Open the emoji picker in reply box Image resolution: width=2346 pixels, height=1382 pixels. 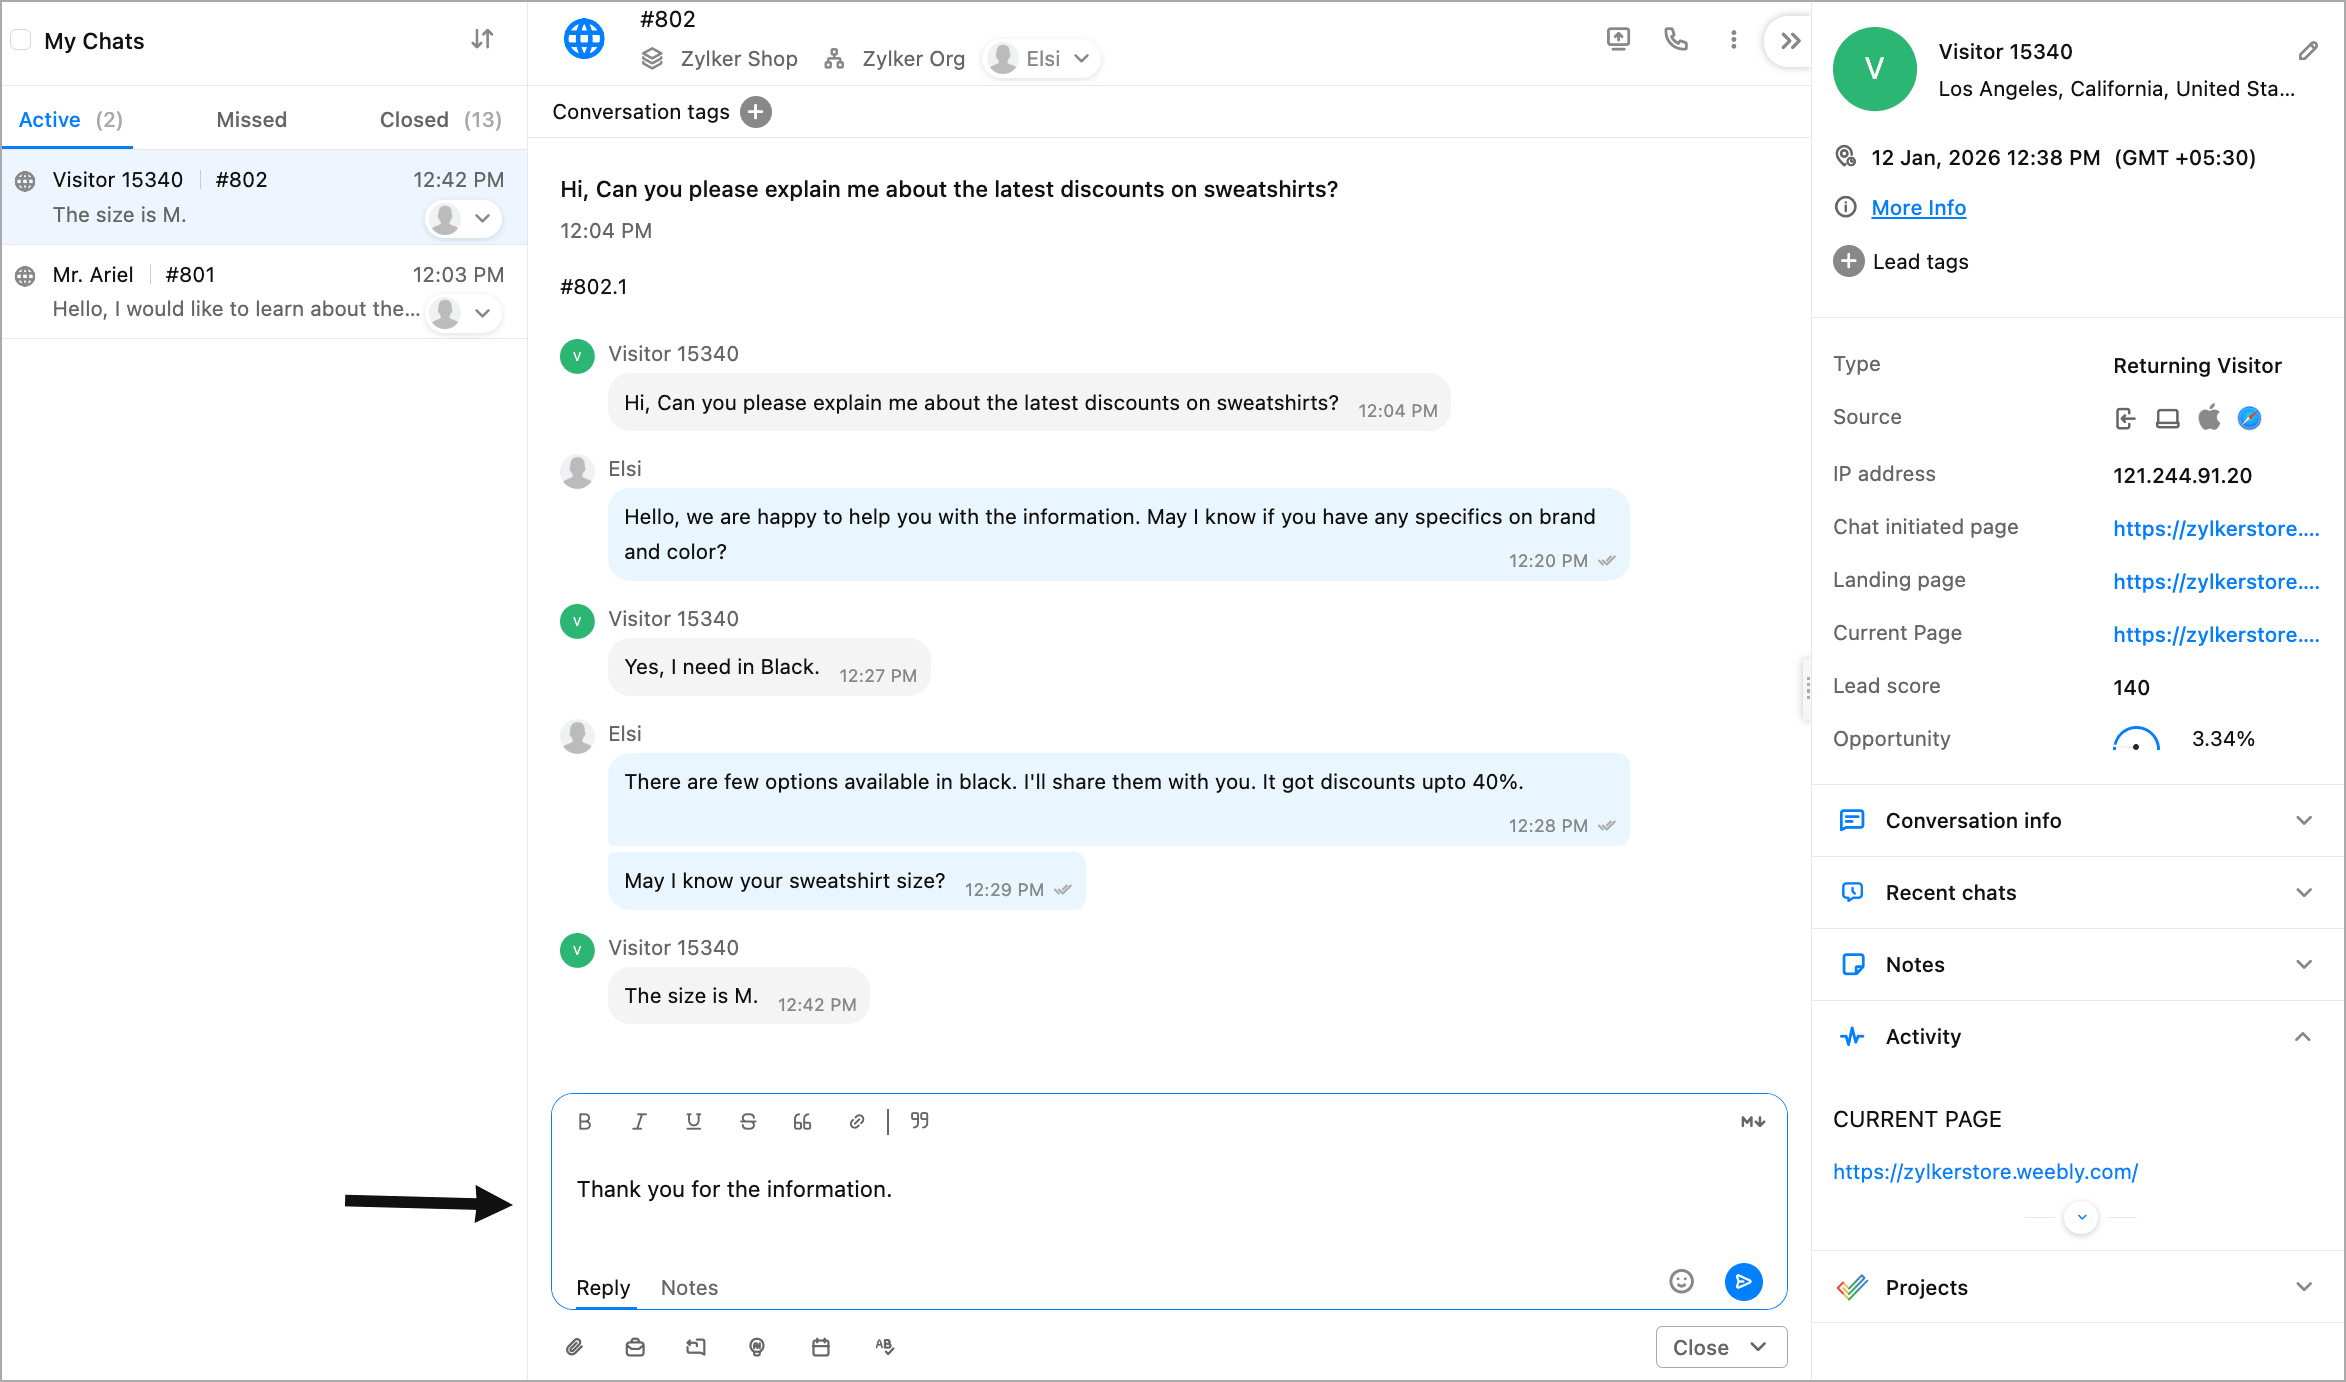[x=1681, y=1281]
